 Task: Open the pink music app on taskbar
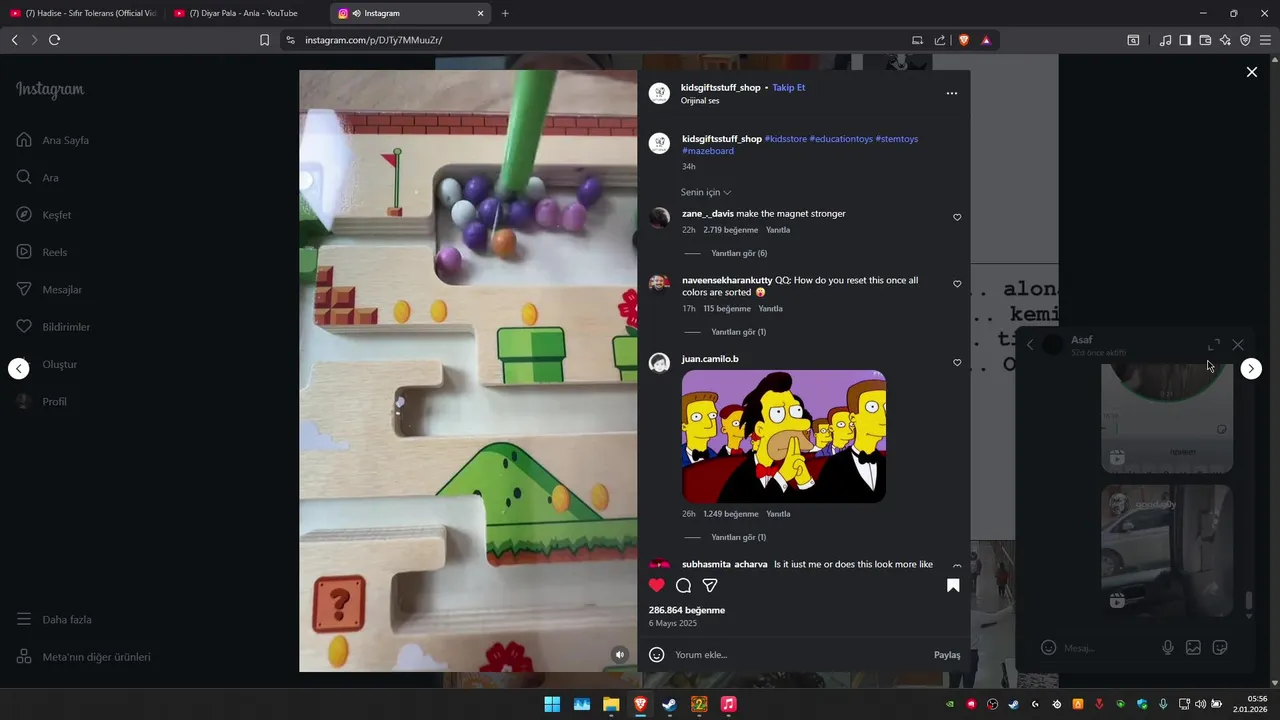point(728,704)
